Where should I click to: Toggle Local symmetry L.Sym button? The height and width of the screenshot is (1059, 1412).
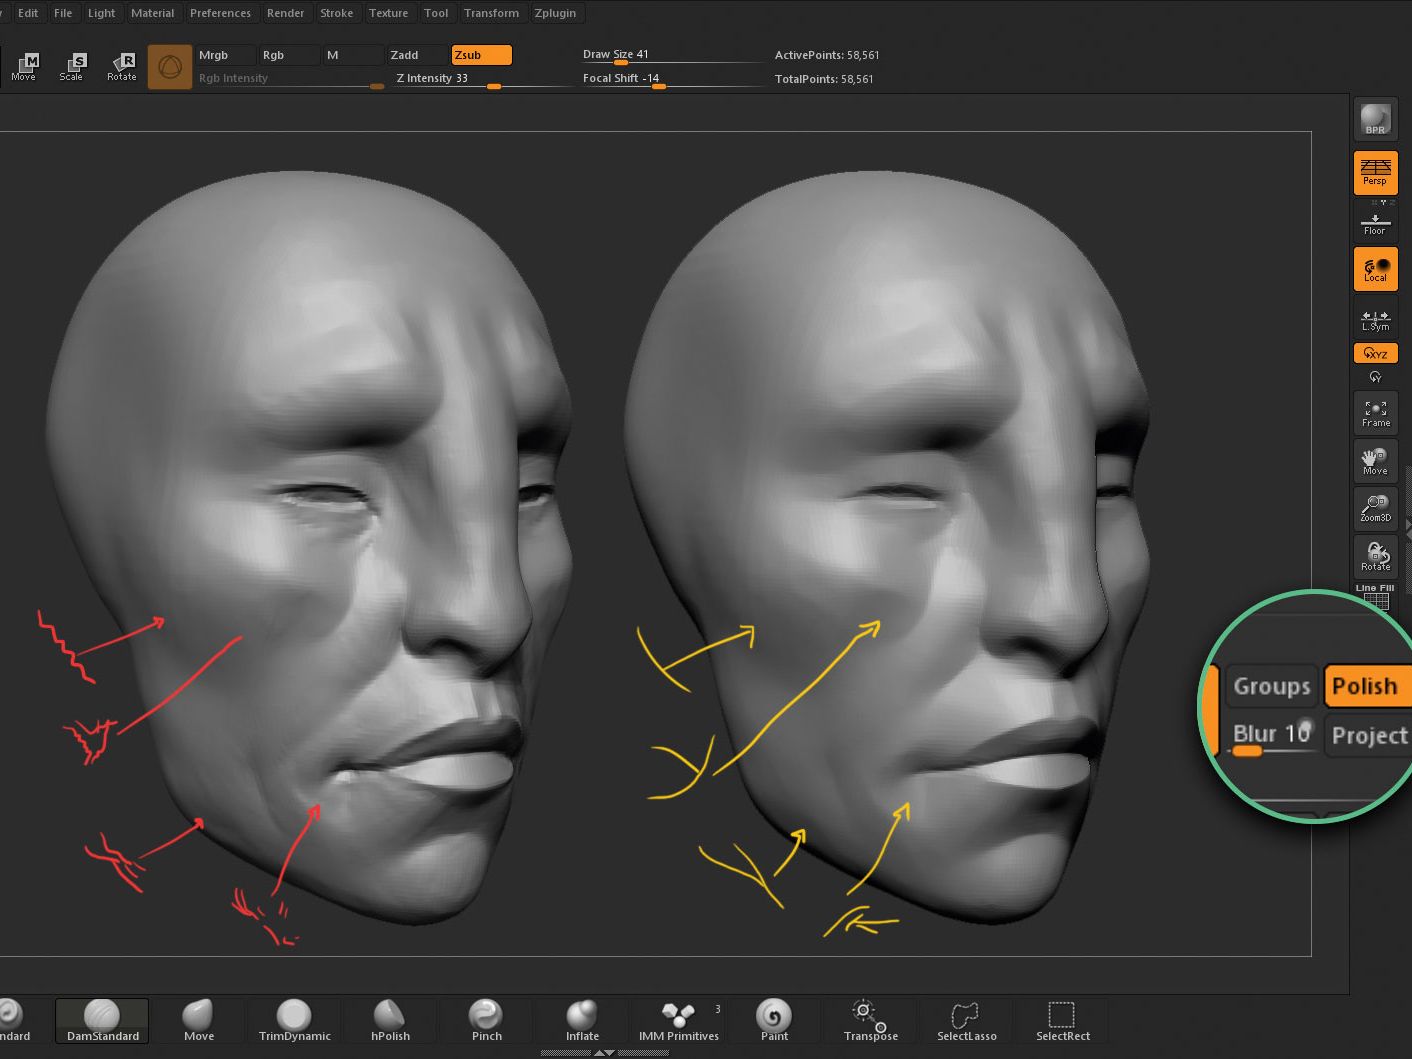pyautogui.click(x=1375, y=320)
